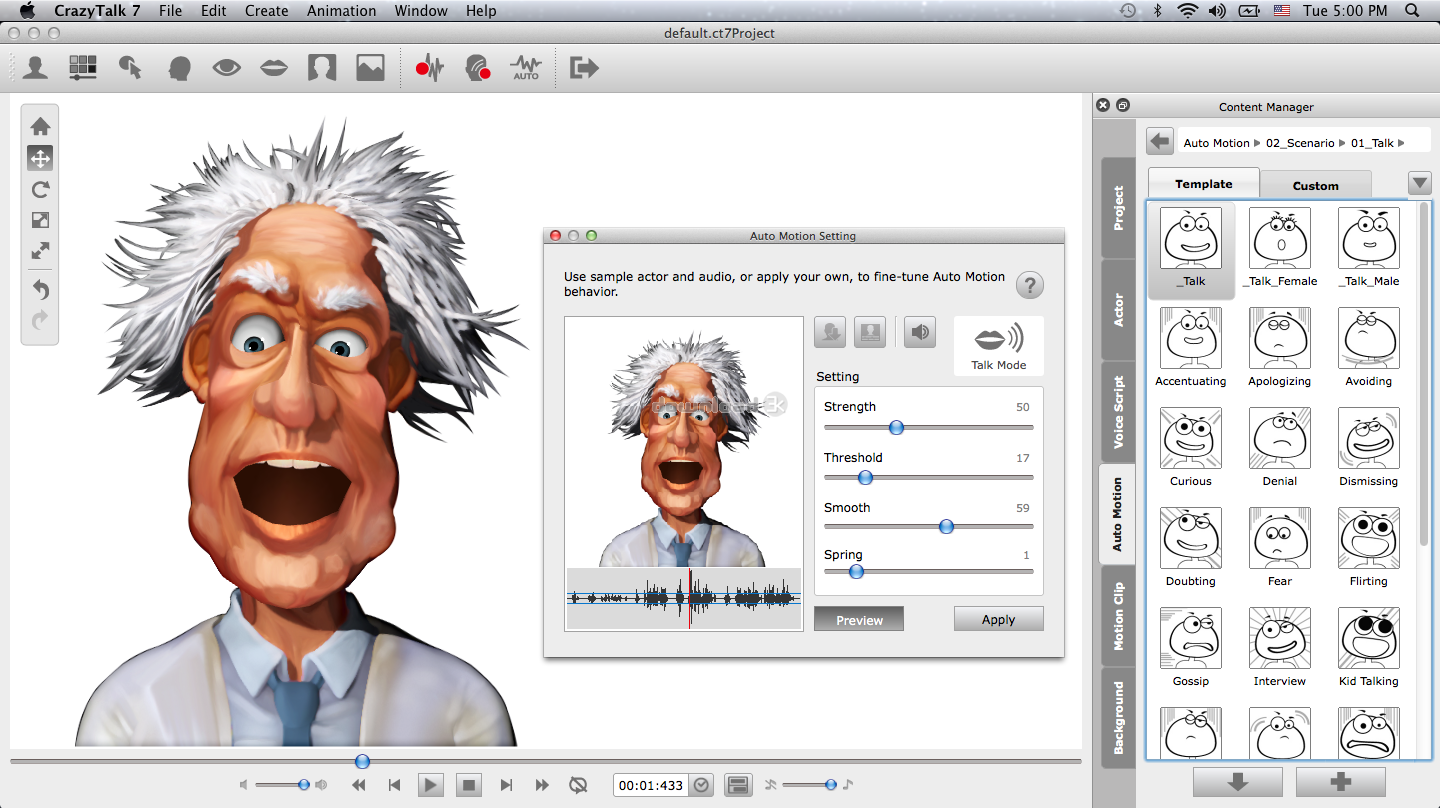Click the Play button

431,785
